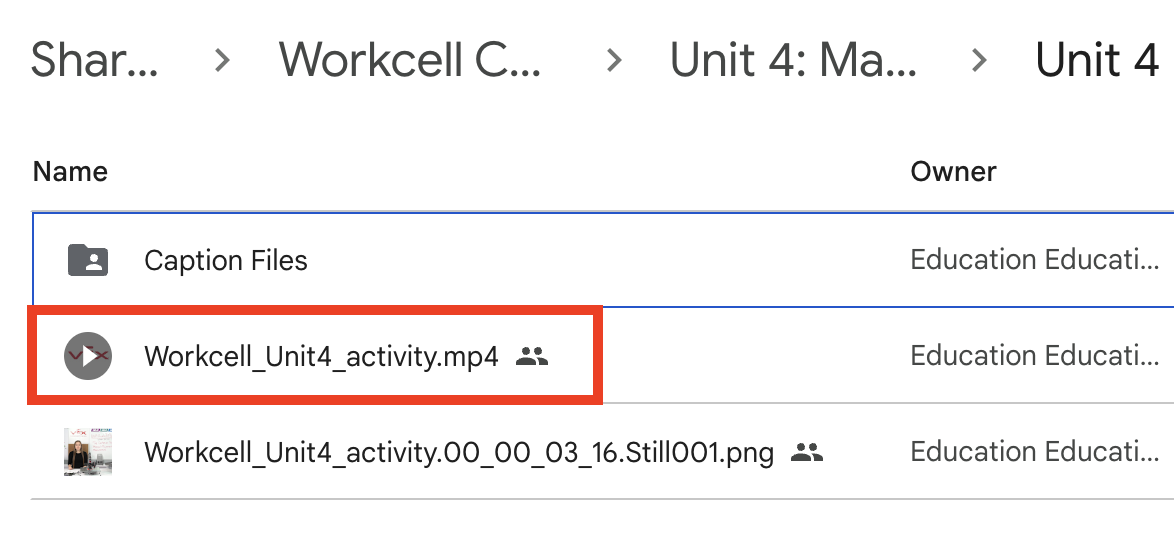Click the first breadcrumb chevron after Shar...
The width and height of the screenshot is (1174, 534).
(222, 61)
